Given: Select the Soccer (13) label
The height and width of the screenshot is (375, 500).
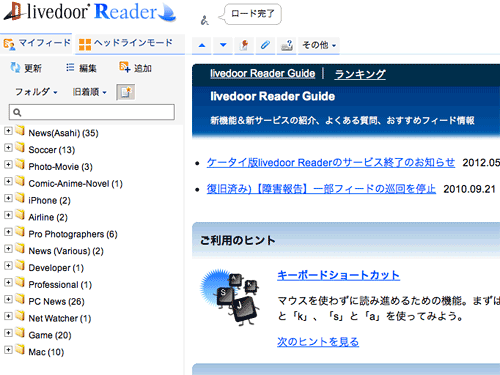Looking at the screenshot, I should pos(52,150).
